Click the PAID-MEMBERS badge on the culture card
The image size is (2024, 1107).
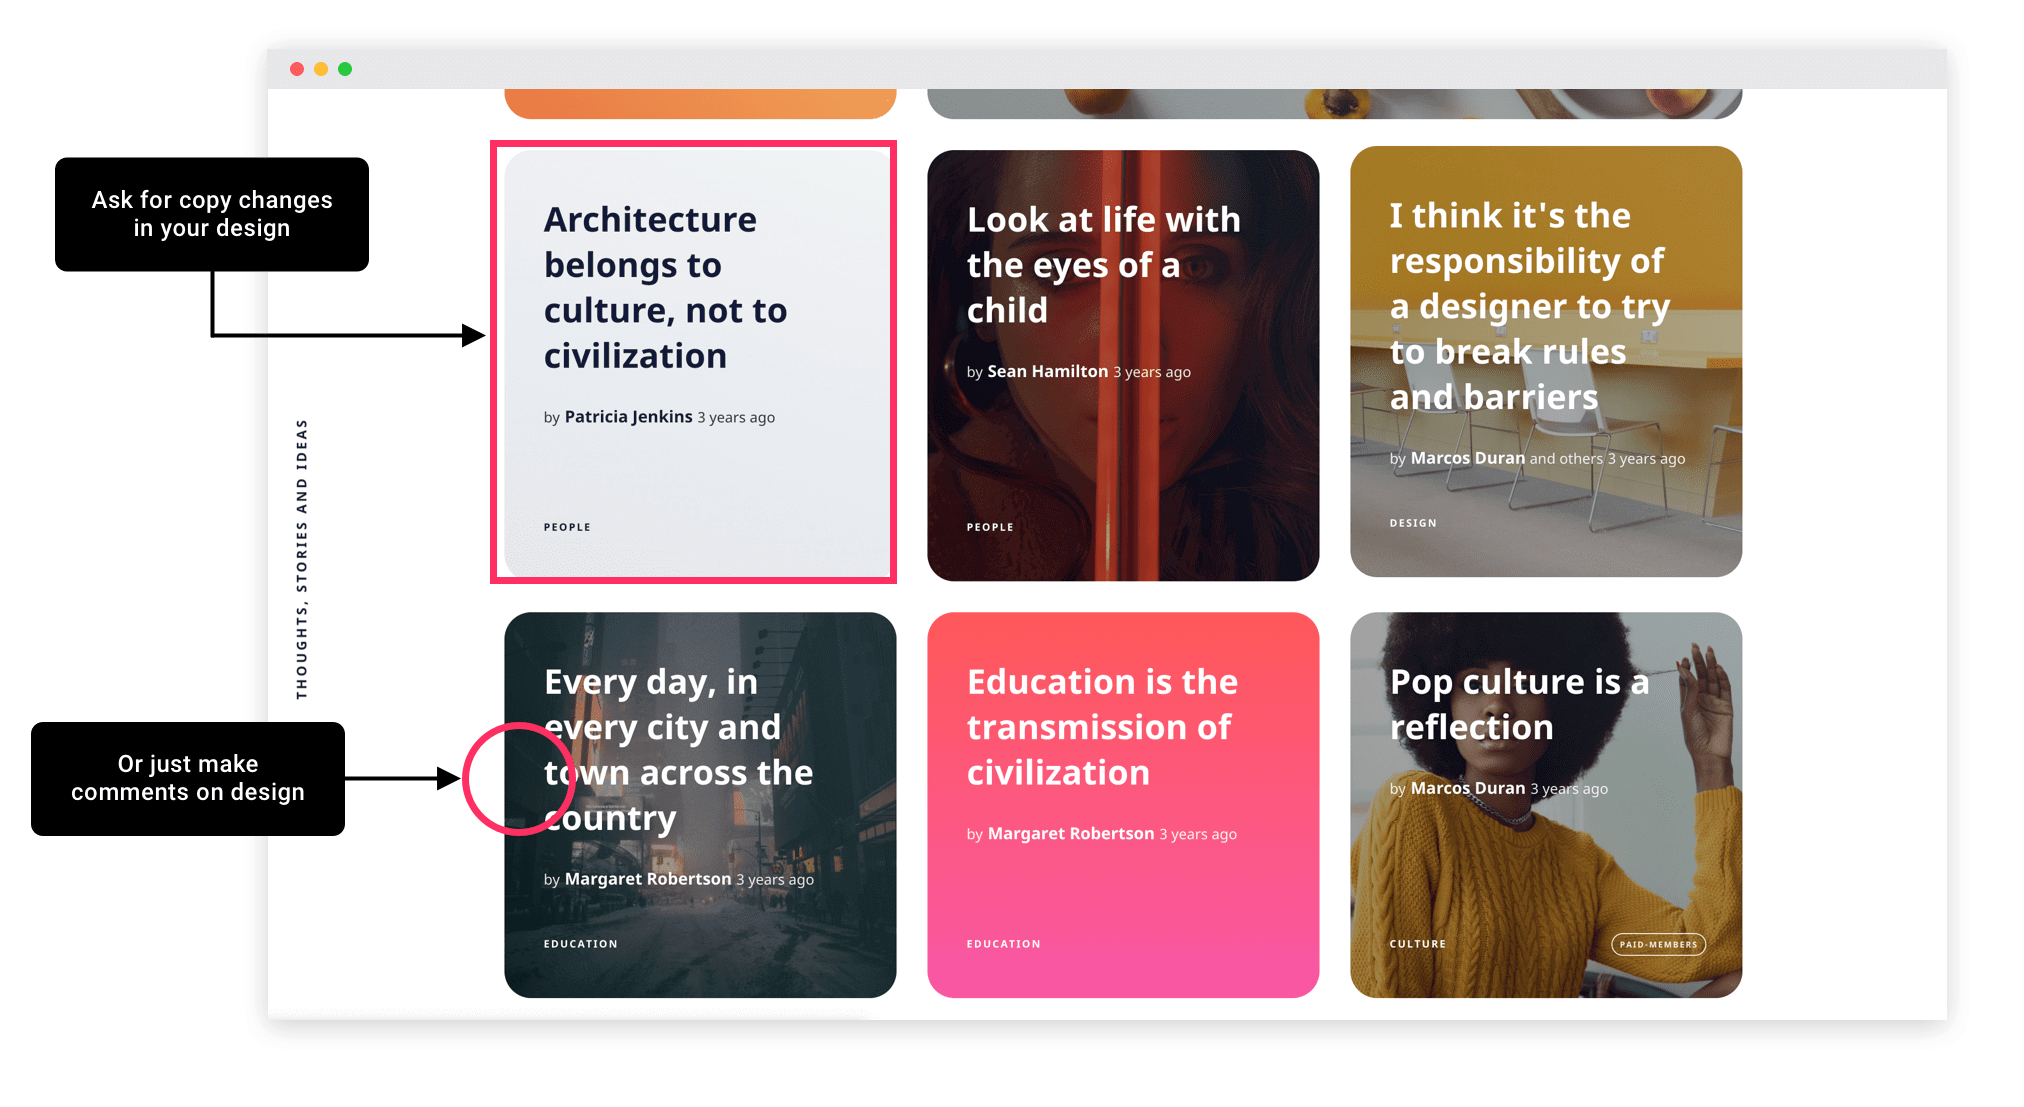pyautogui.click(x=1659, y=943)
